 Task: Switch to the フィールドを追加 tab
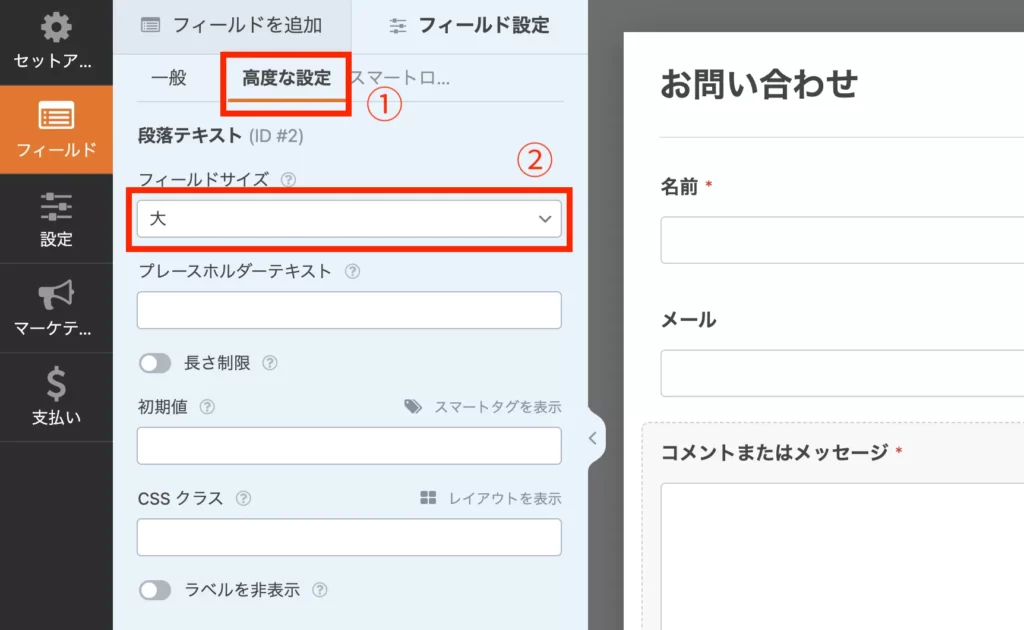232,25
